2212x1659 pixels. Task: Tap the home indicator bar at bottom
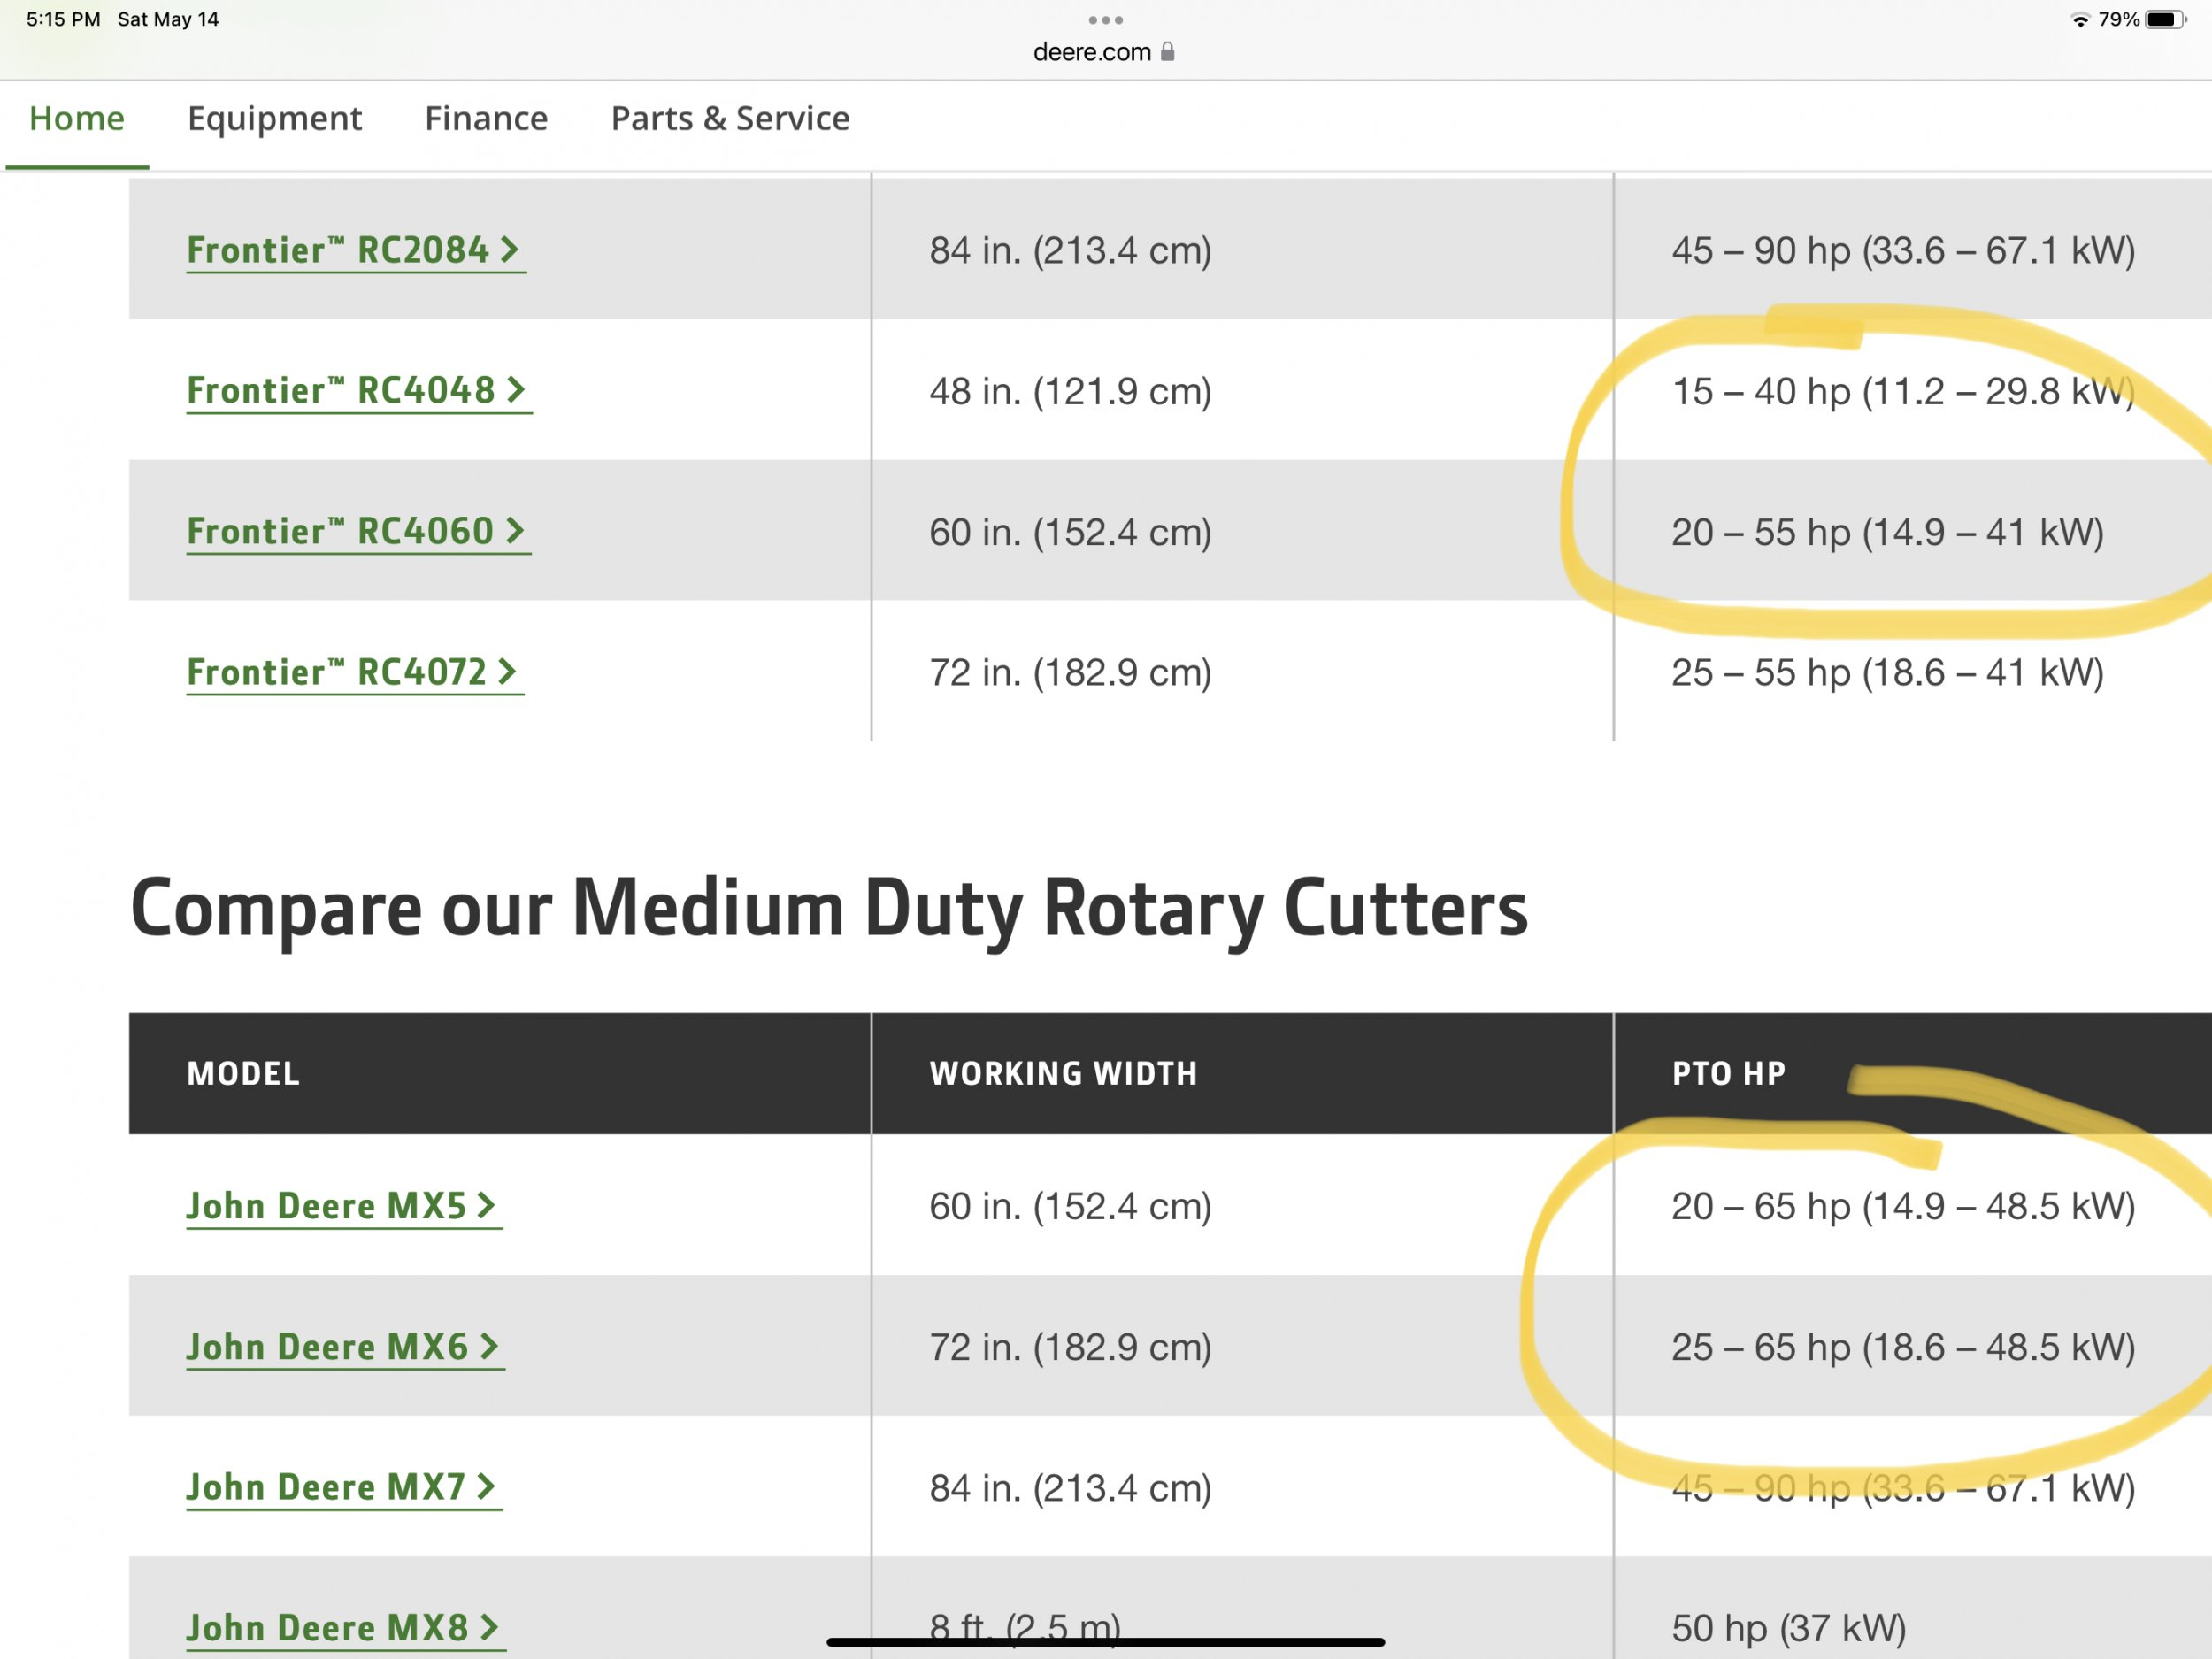point(1105,1642)
